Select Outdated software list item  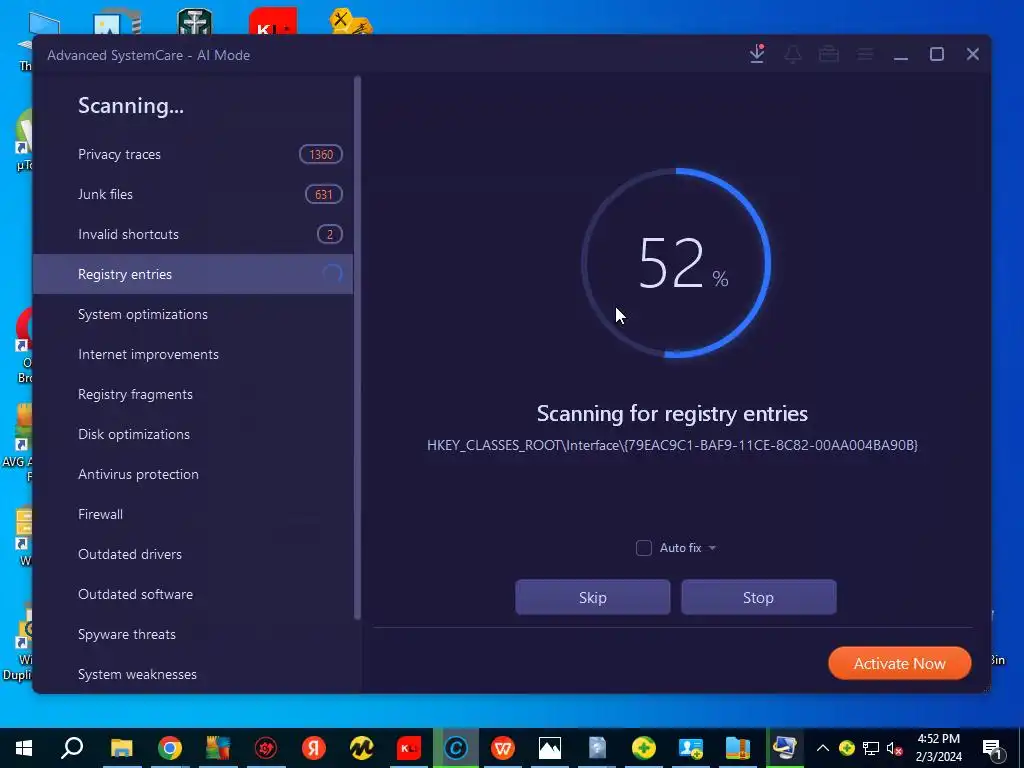click(x=193, y=594)
